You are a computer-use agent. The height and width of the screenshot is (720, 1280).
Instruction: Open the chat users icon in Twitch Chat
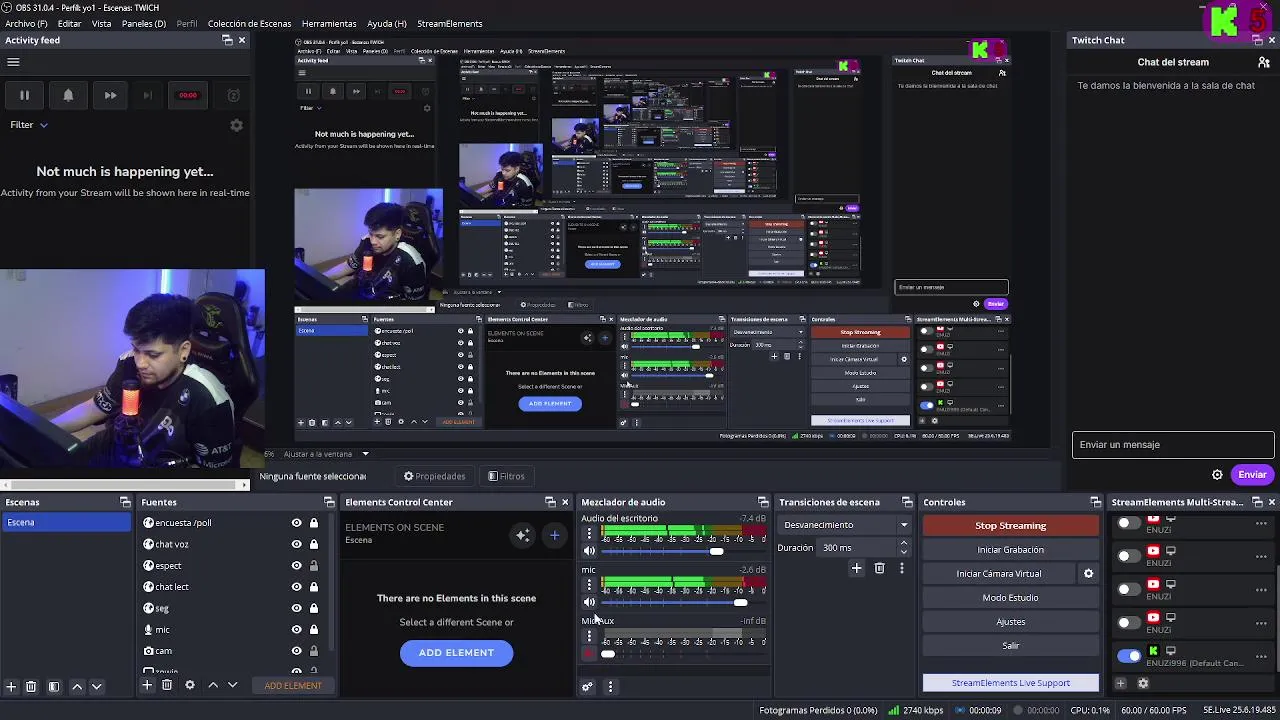click(1263, 62)
